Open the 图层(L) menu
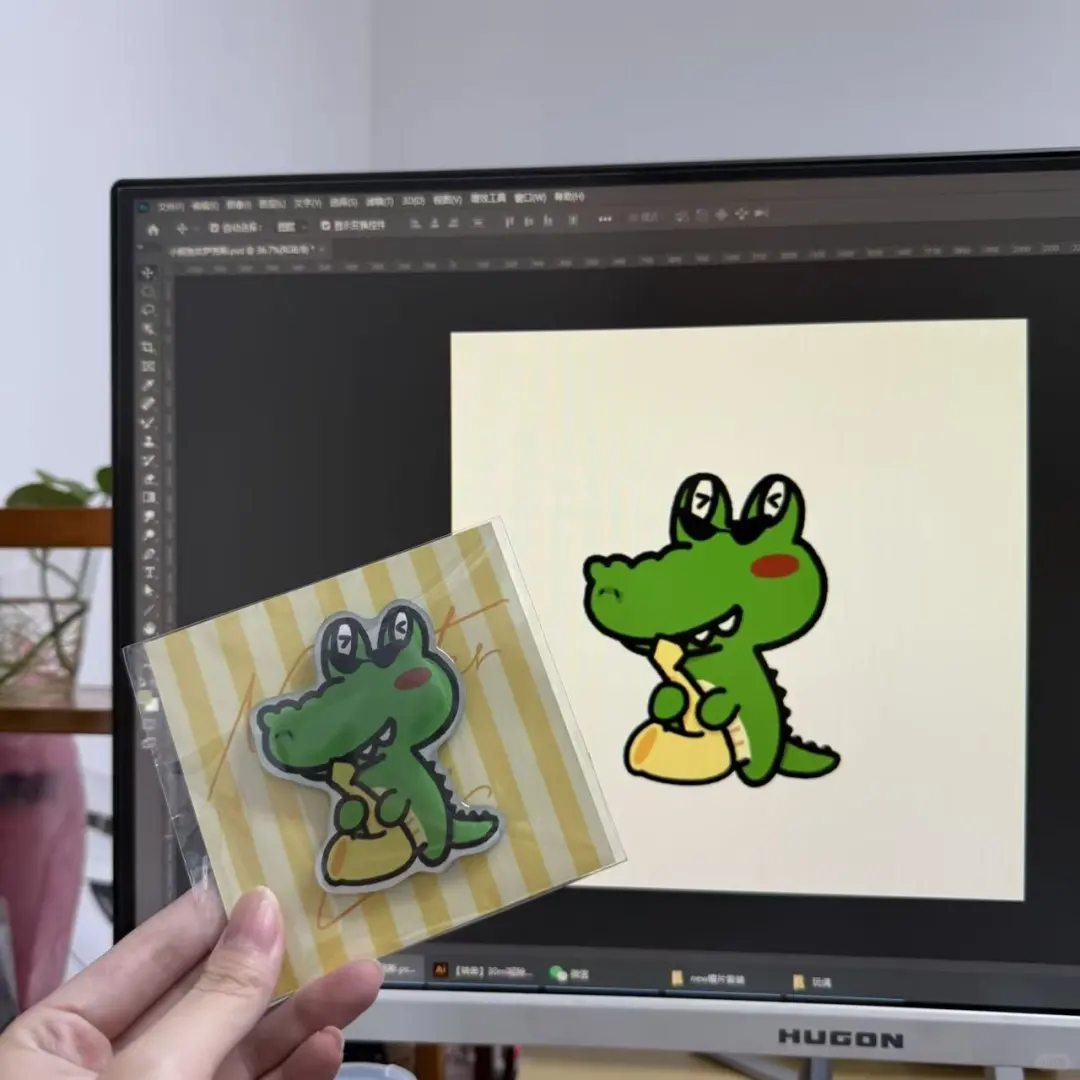Image resolution: width=1080 pixels, height=1080 pixels. [272, 205]
